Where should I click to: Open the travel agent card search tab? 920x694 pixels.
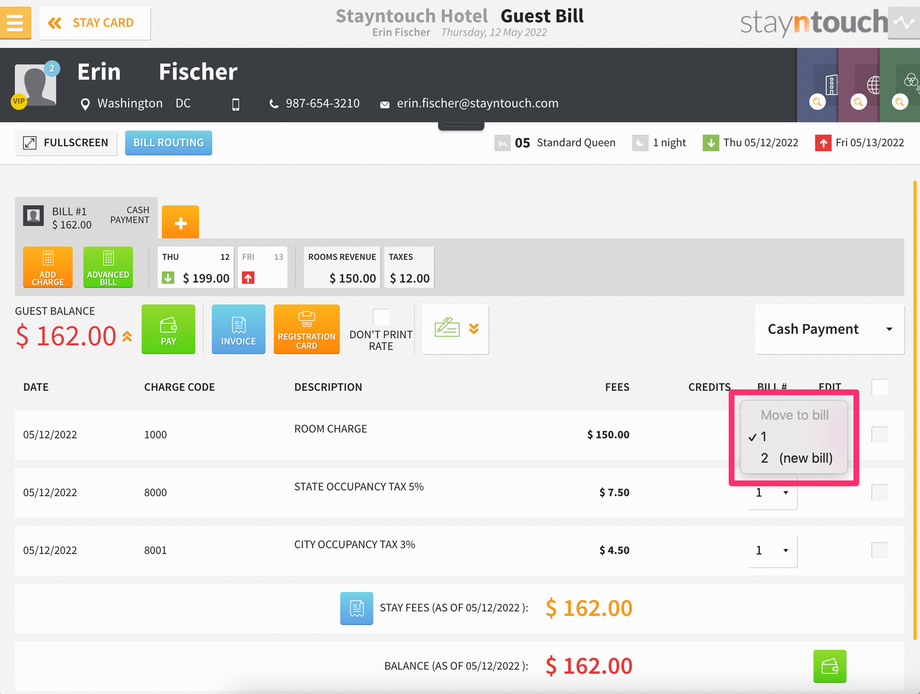tap(858, 86)
